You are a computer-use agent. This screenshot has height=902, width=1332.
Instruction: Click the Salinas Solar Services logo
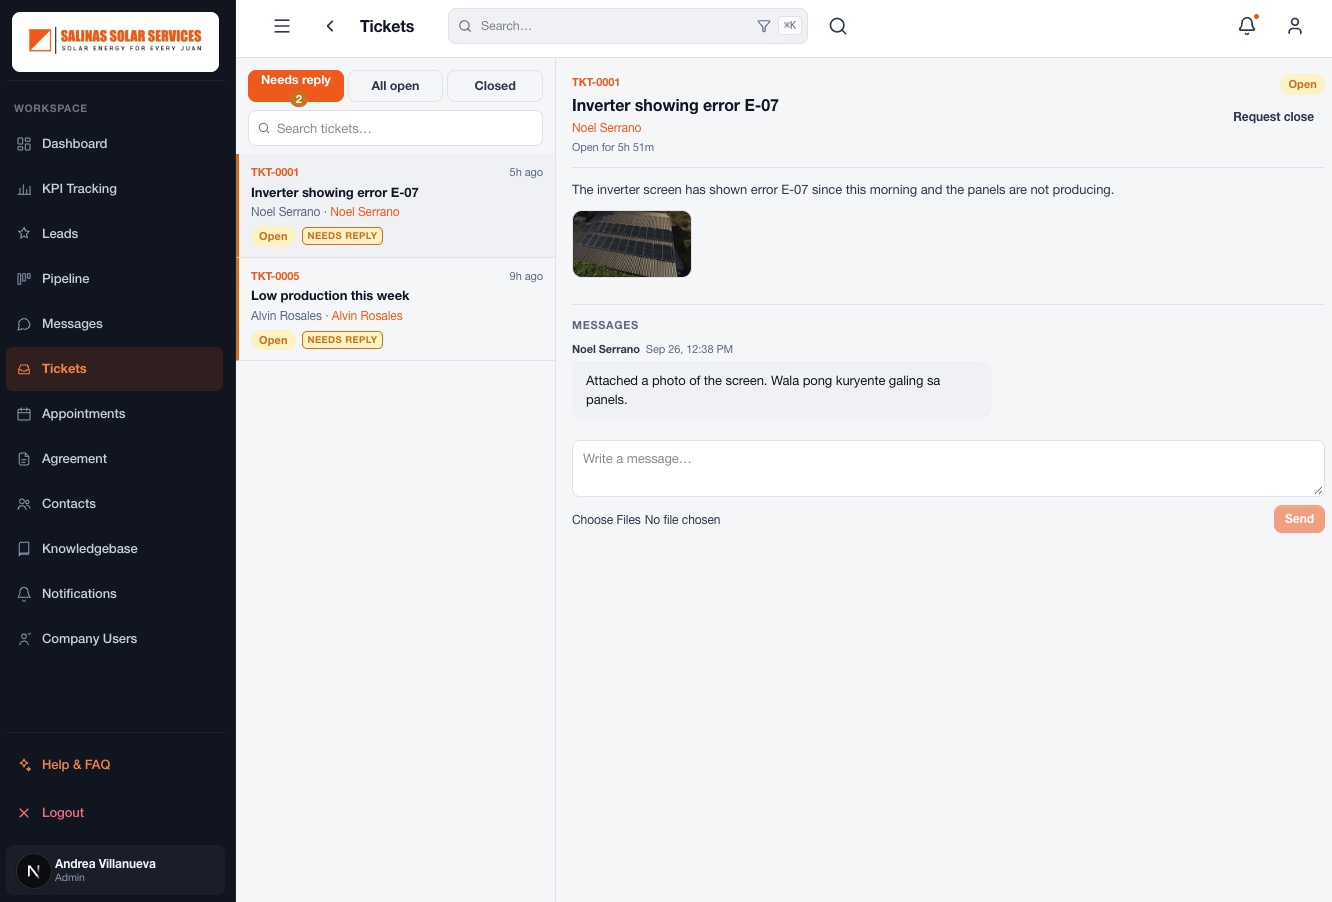tap(116, 41)
